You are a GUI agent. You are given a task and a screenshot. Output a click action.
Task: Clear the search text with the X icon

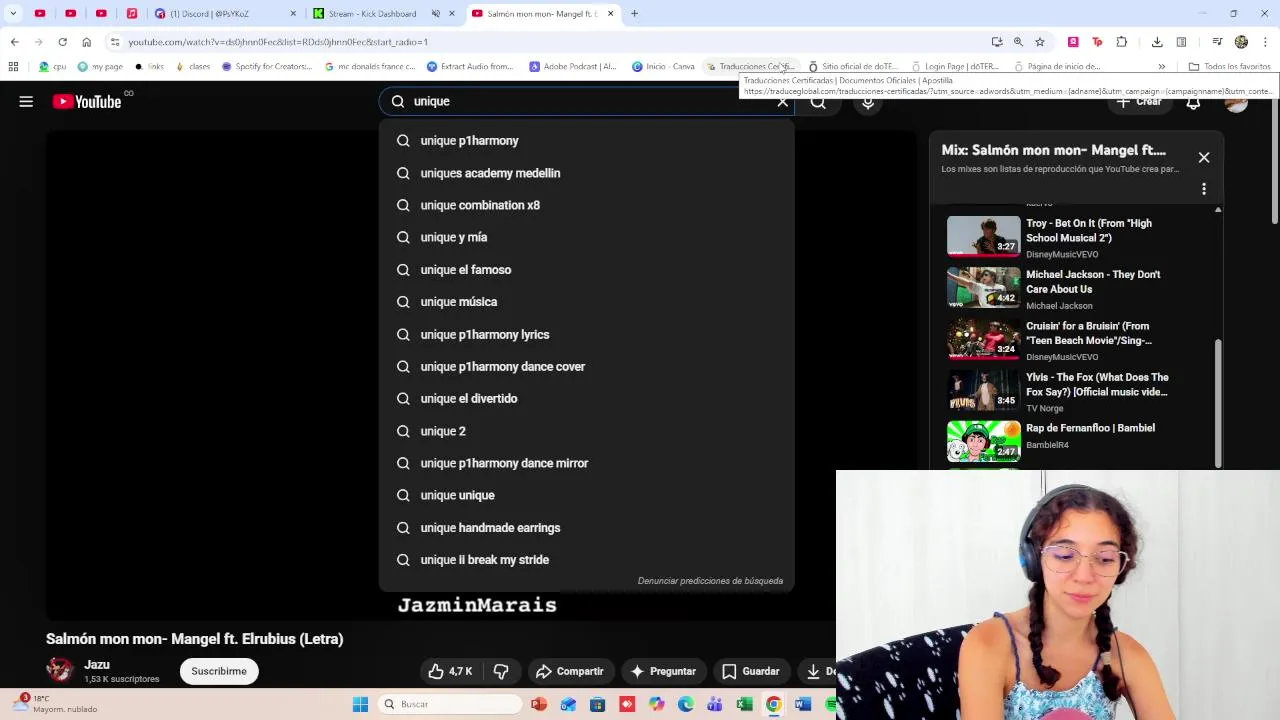[783, 102]
